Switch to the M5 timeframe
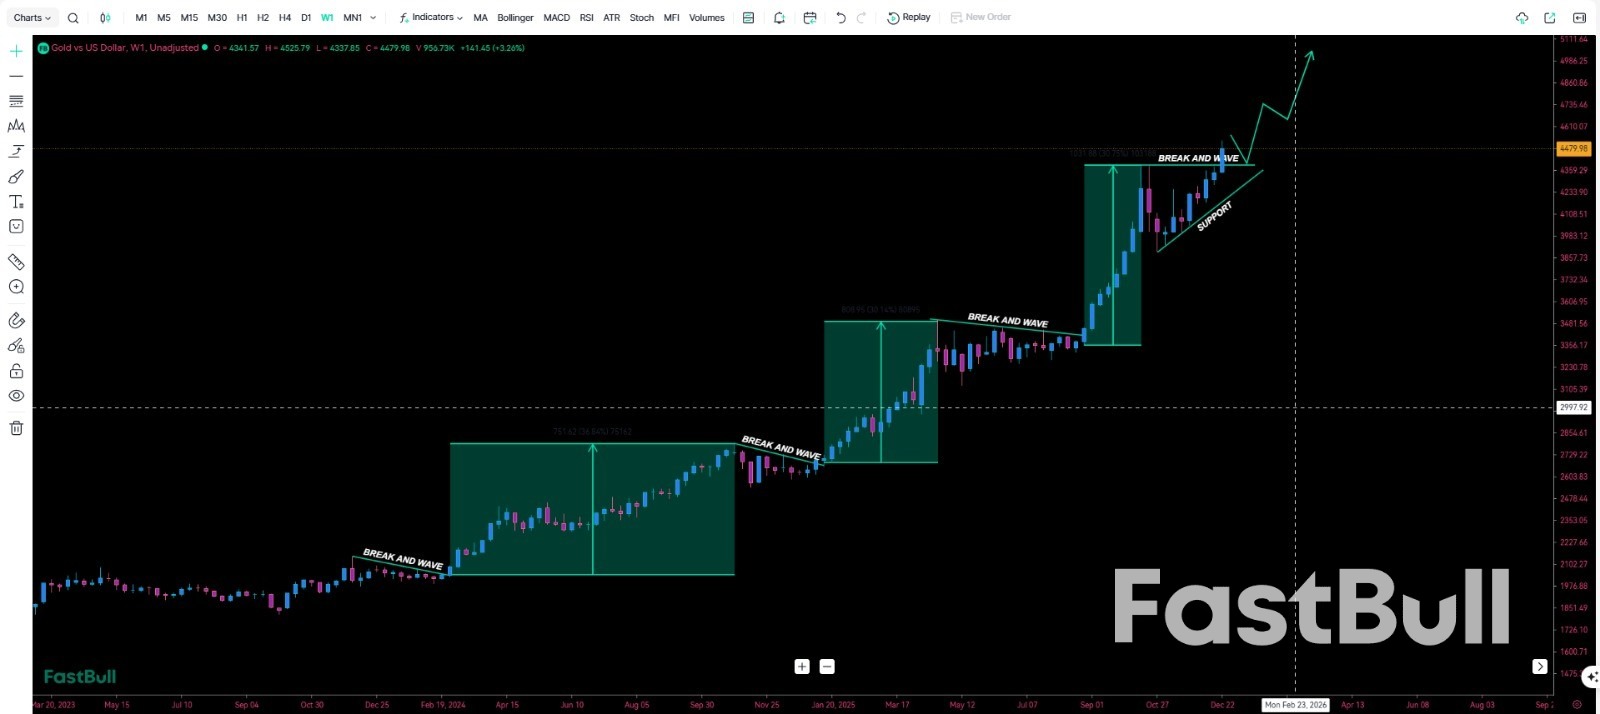Screen dimensions: 1600x714 pos(164,17)
